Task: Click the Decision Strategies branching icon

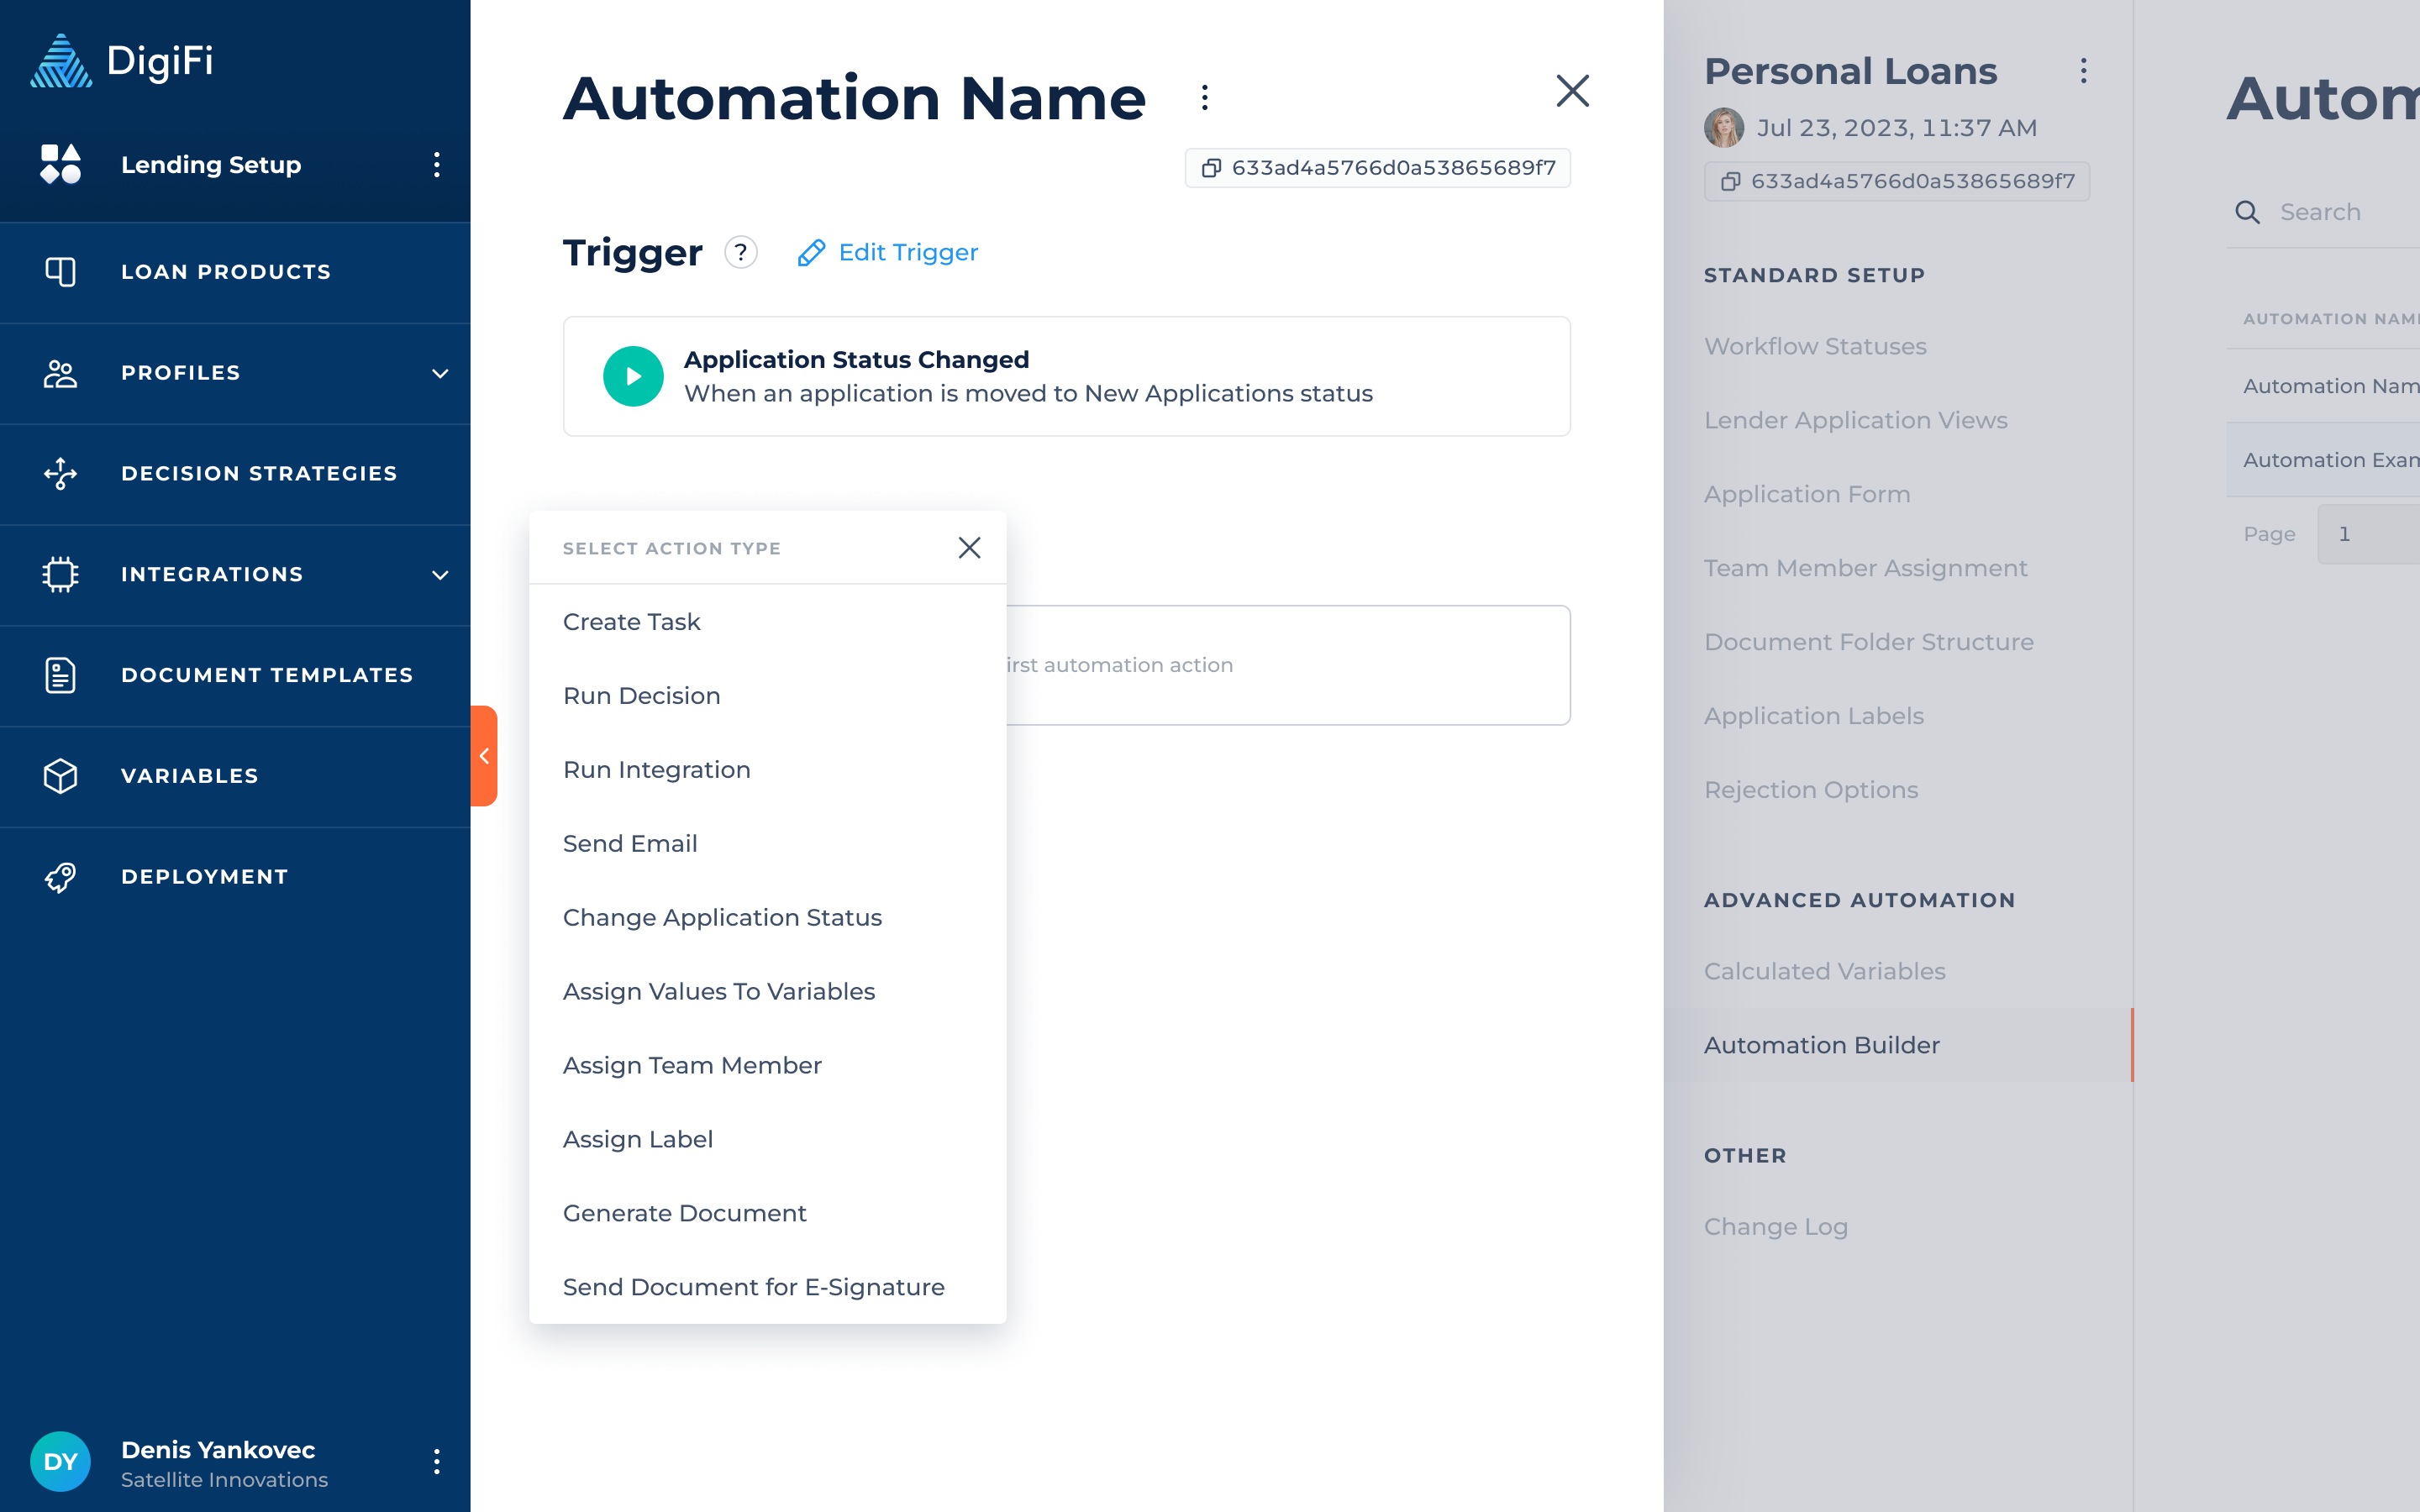Action: (x=60, y=473)
